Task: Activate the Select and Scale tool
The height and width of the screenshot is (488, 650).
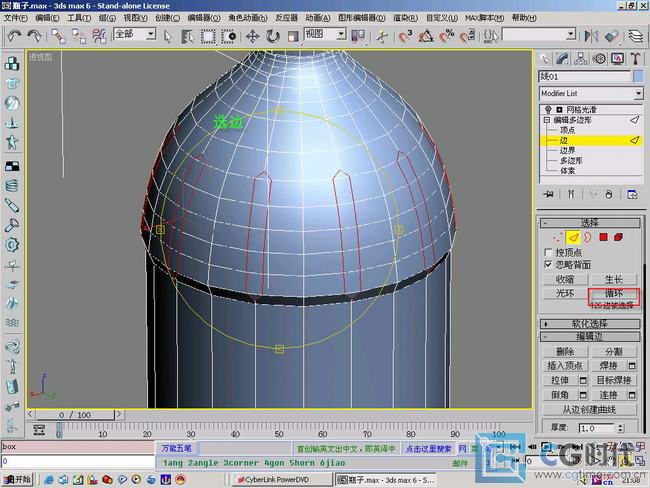Action: click(x=293, y=36)
